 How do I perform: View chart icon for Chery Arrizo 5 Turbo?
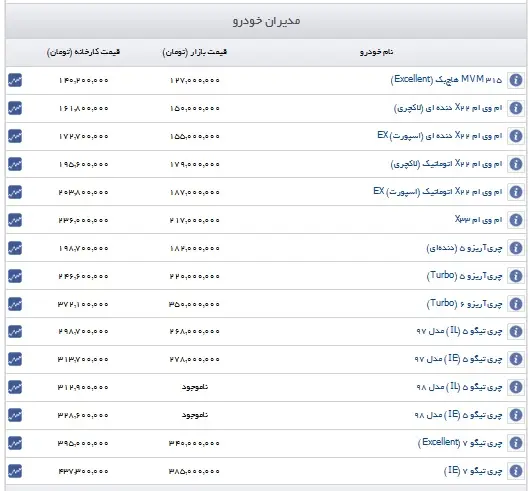click(x=15, y=276)
